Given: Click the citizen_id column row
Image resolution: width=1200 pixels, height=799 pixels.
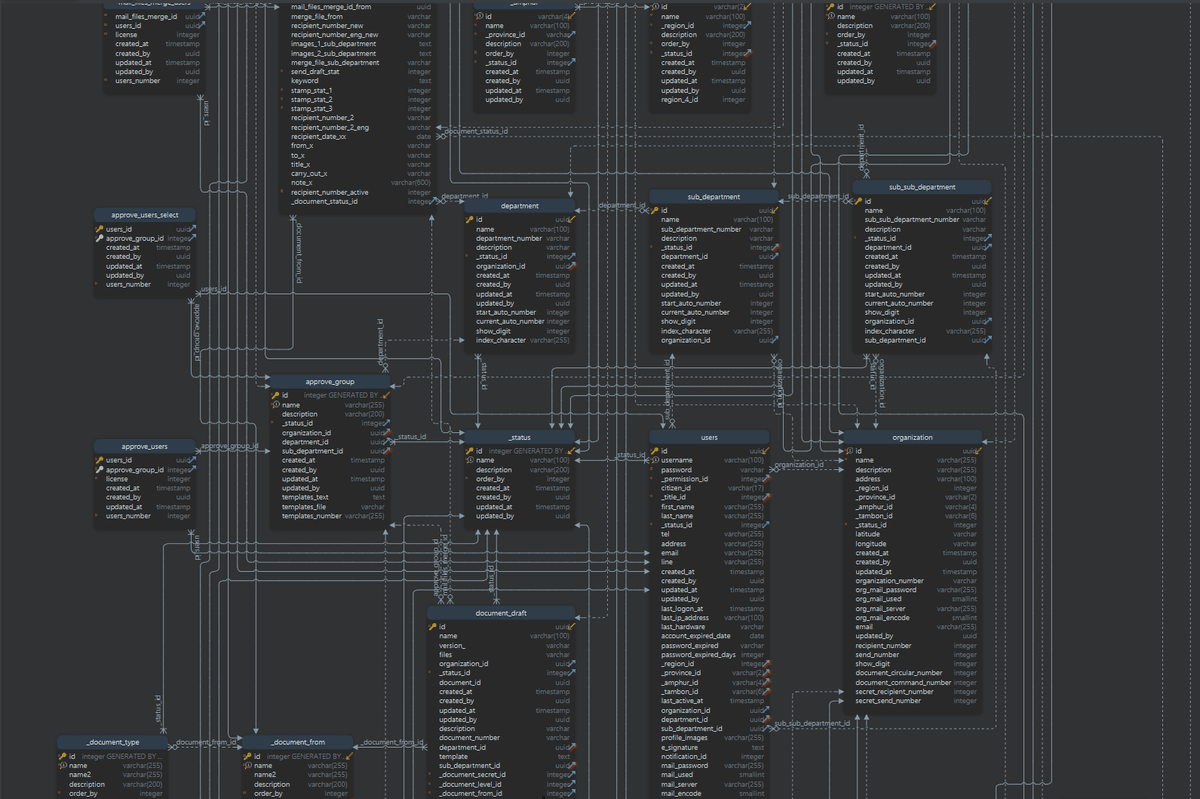Looking at the screenshot, I should (711, 488).
